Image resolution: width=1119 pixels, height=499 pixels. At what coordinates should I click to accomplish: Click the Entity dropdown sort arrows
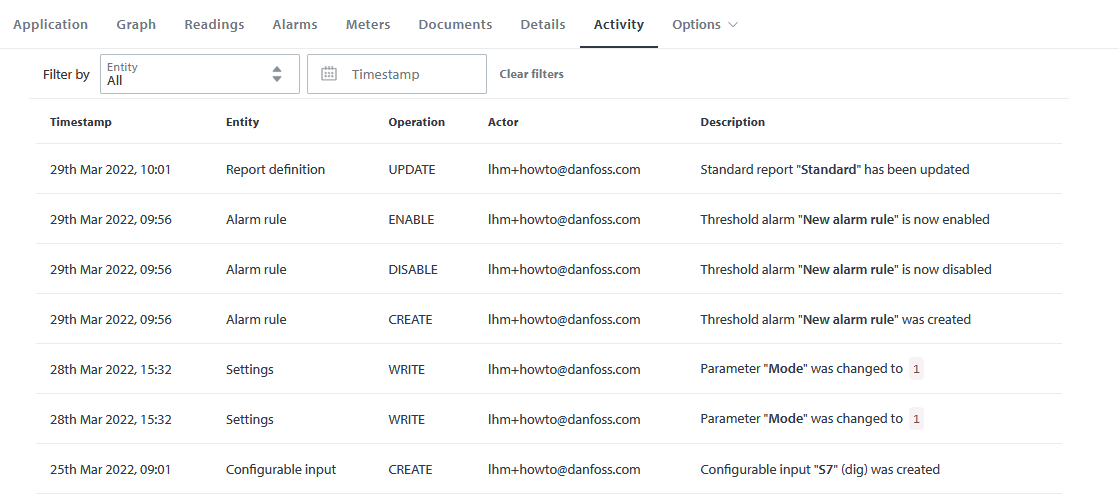click(277, 74)
